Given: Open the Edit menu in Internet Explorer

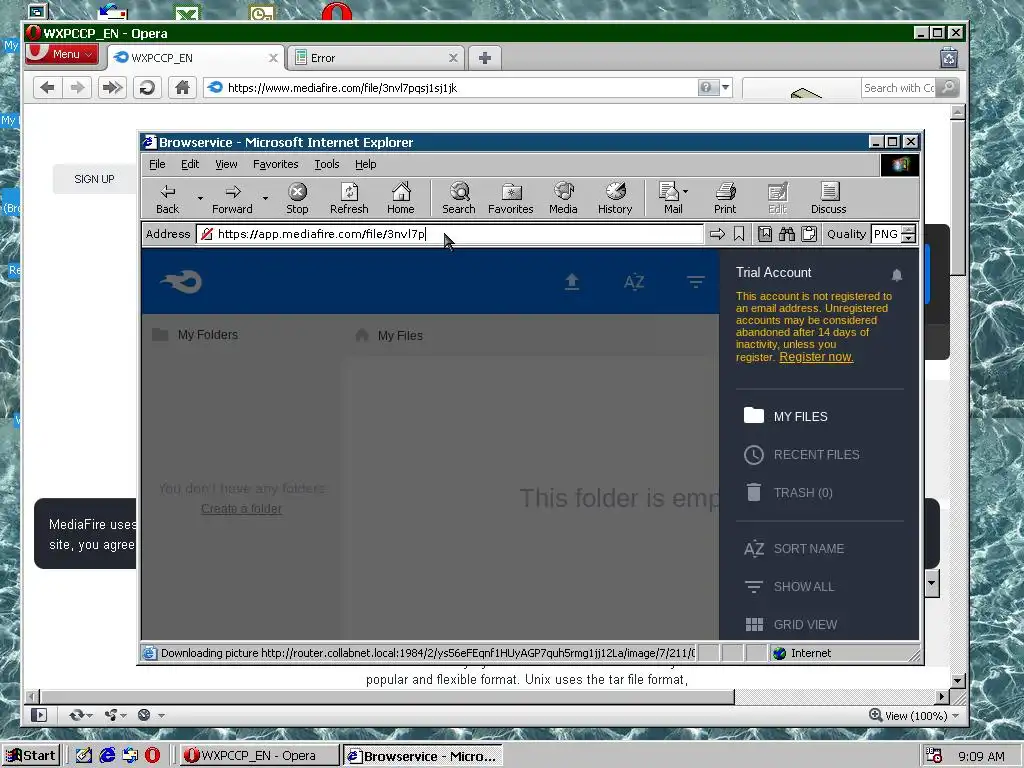Looking at the screenshot, I should [x=190, y=164].
